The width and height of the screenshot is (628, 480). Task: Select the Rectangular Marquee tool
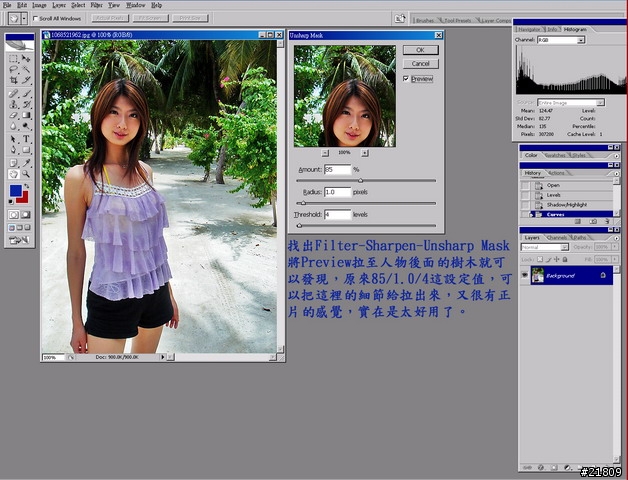13,59
